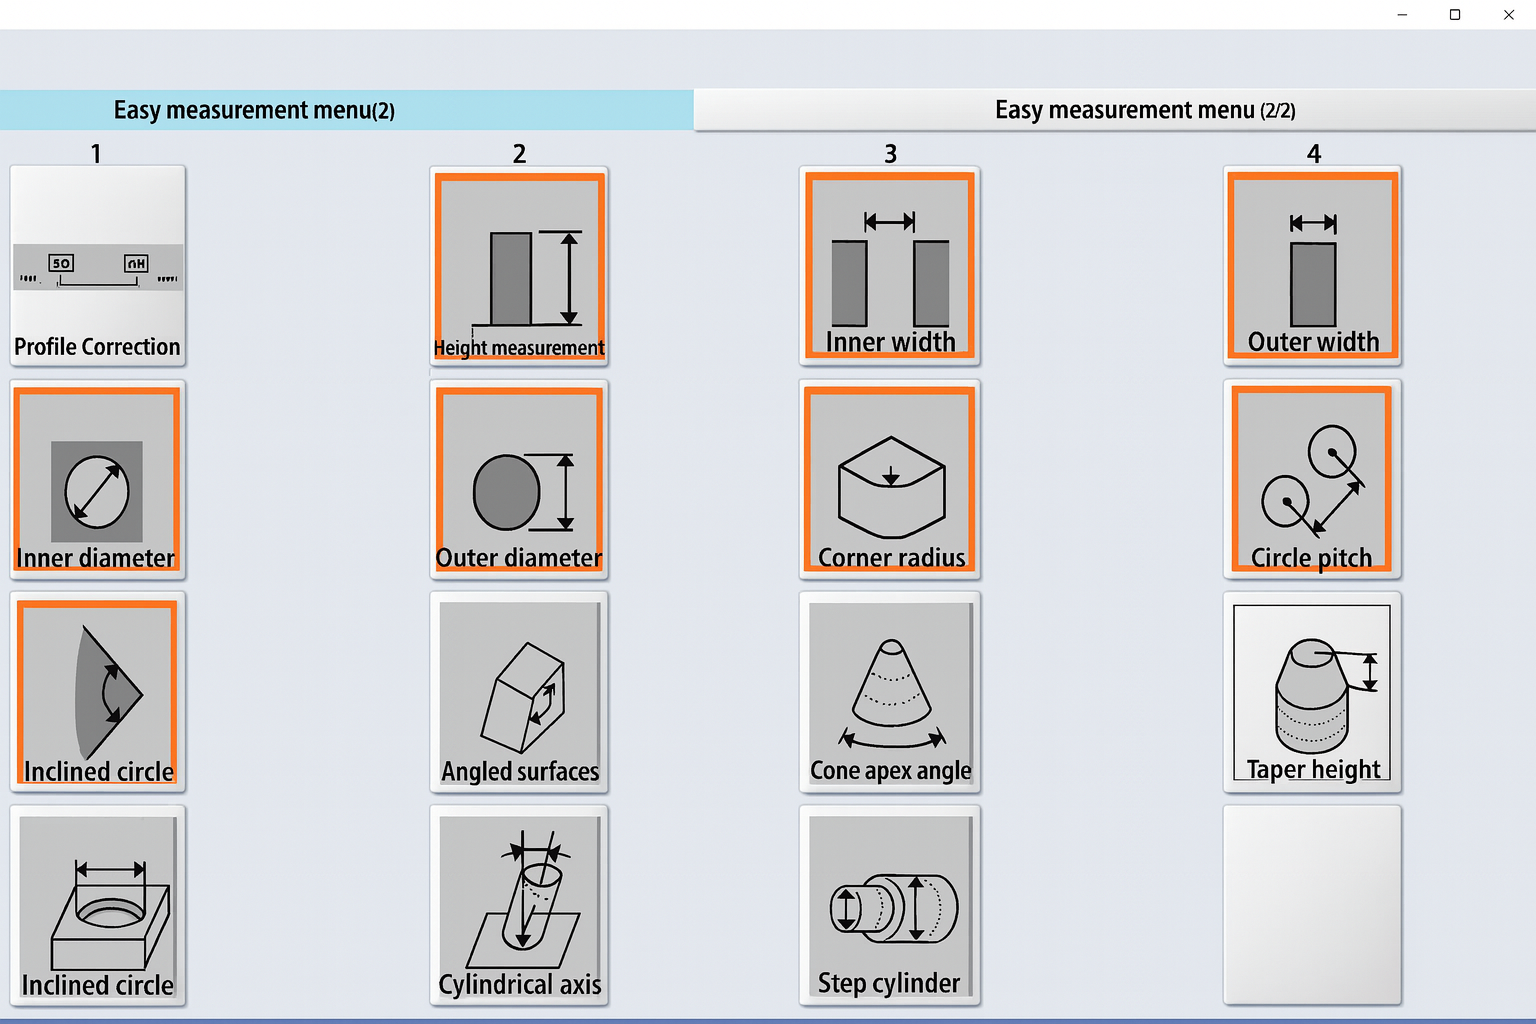Image resolution: width=1536 pixels, height=1024 pixels.
Task: Open the Profile Correction tool
Action: 97,266
